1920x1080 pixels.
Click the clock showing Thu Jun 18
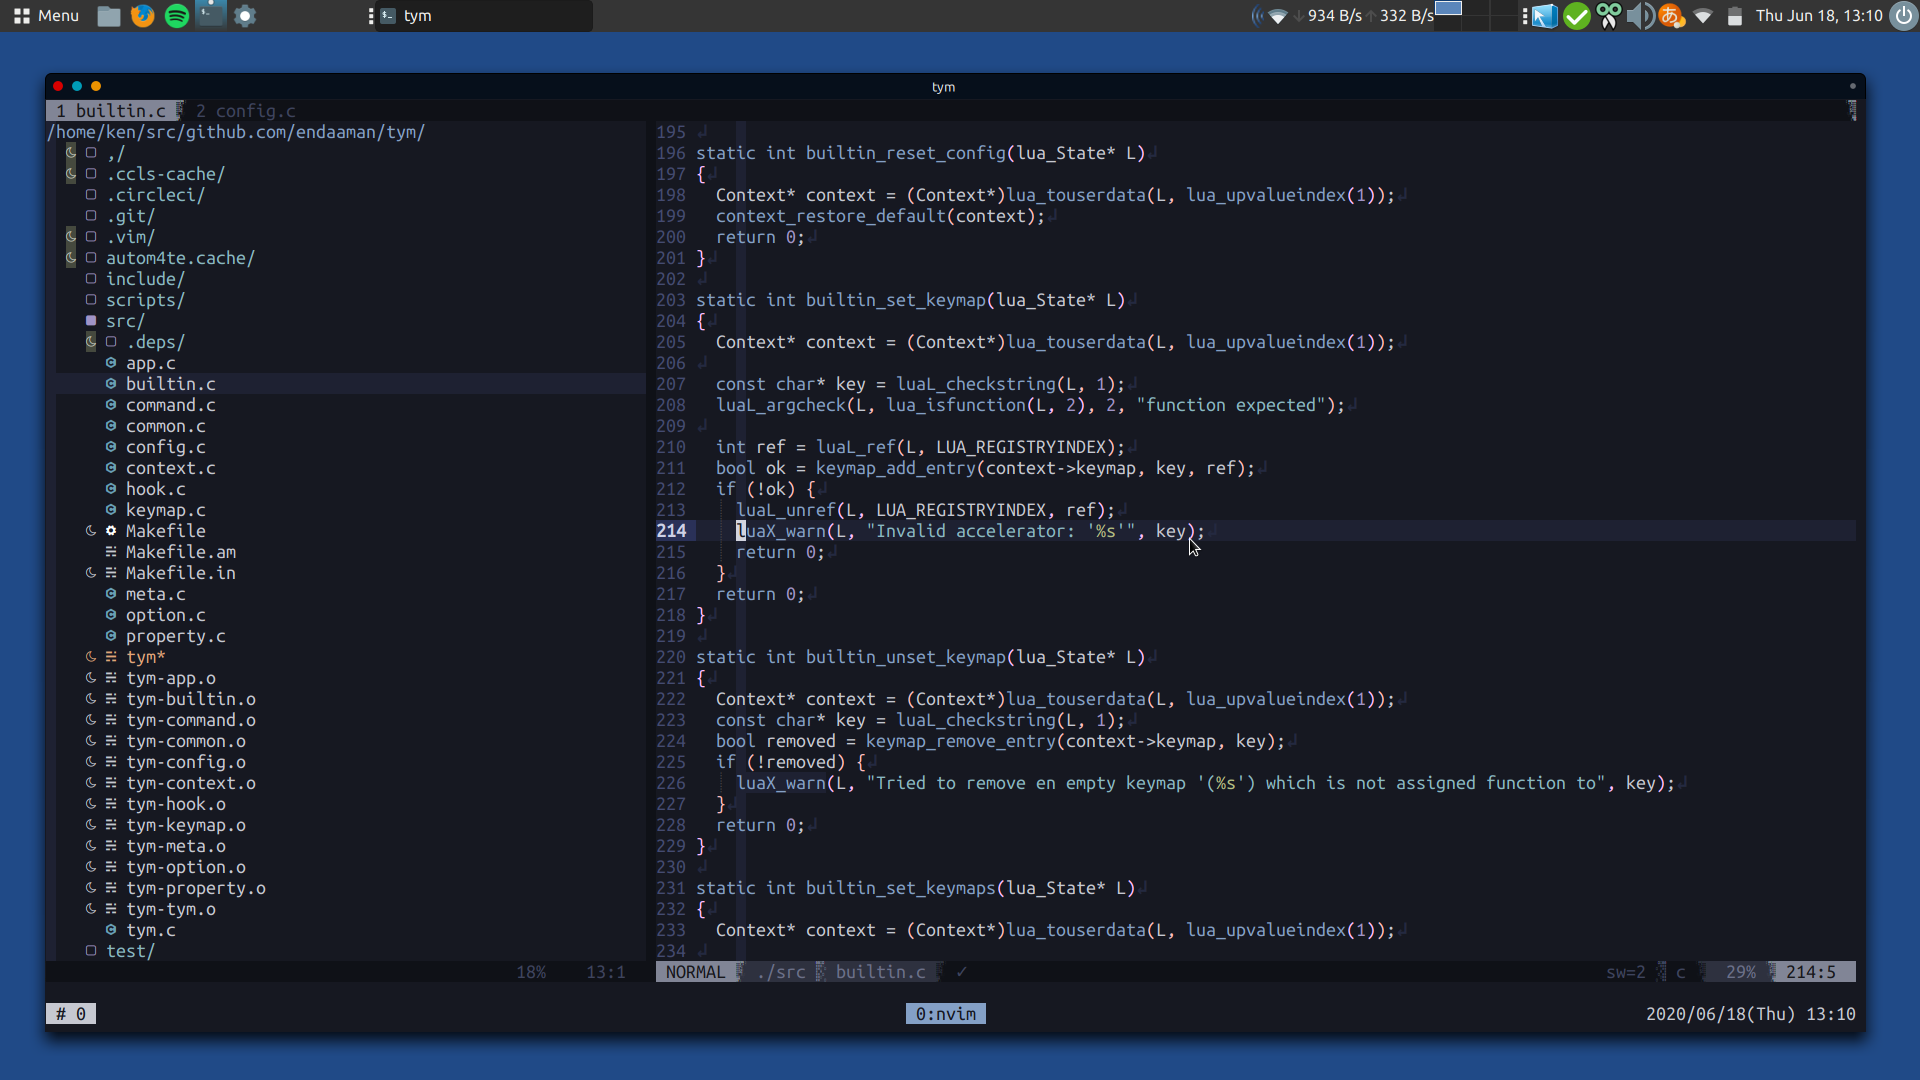pos(1819,16)
